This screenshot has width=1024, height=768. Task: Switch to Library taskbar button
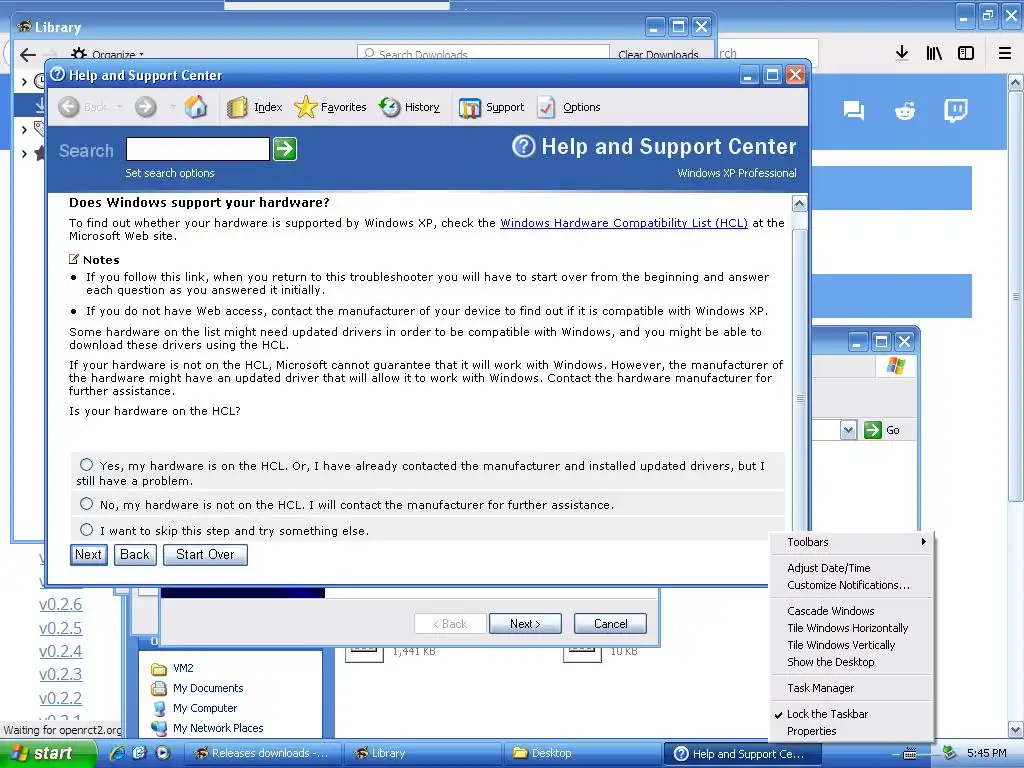423,753
